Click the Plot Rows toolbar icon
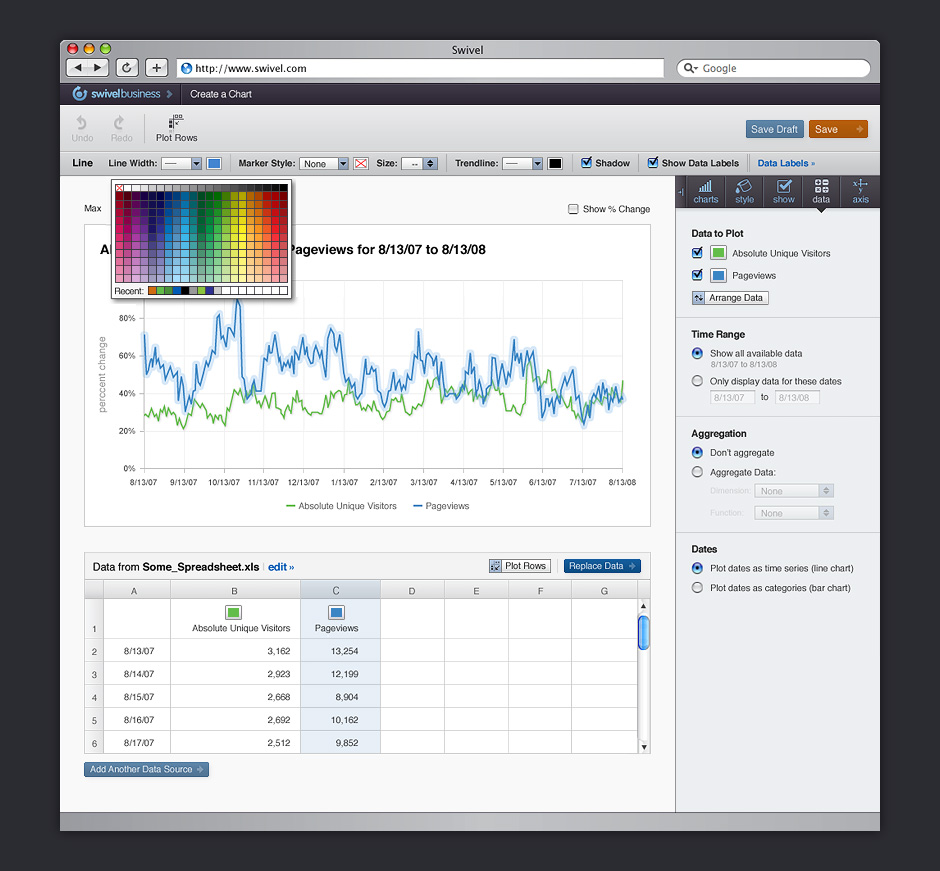The width and height of the screenshot is (940, 871). tap(176, 122)
